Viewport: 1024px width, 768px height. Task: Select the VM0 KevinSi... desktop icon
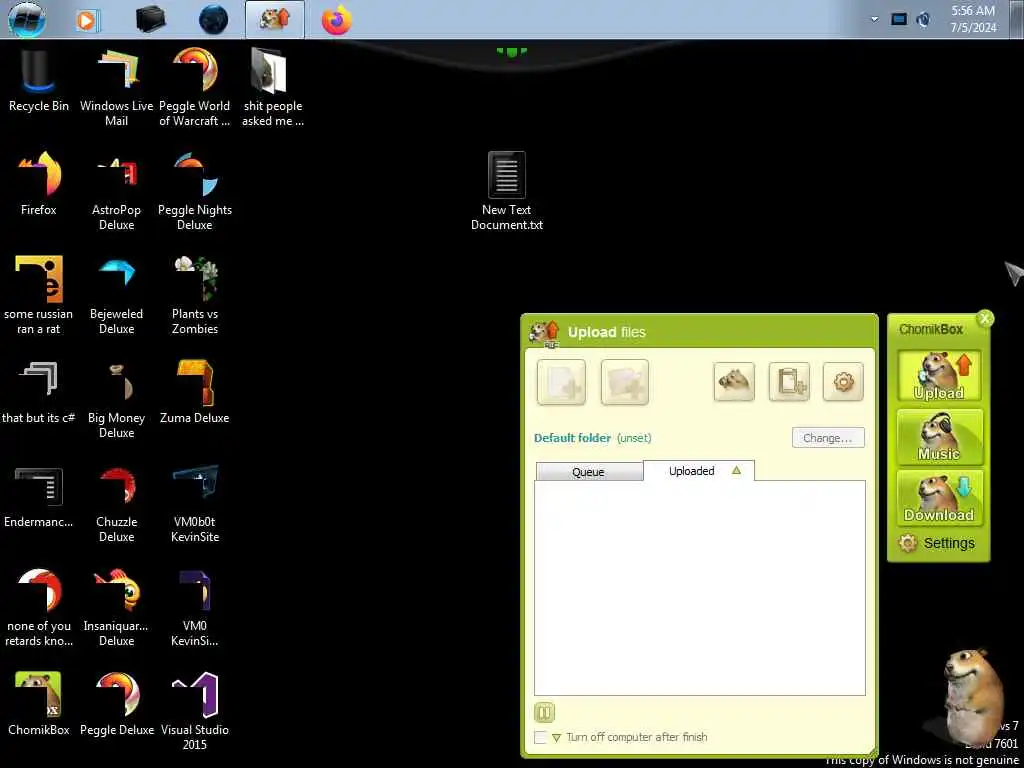tap(195, 607)
